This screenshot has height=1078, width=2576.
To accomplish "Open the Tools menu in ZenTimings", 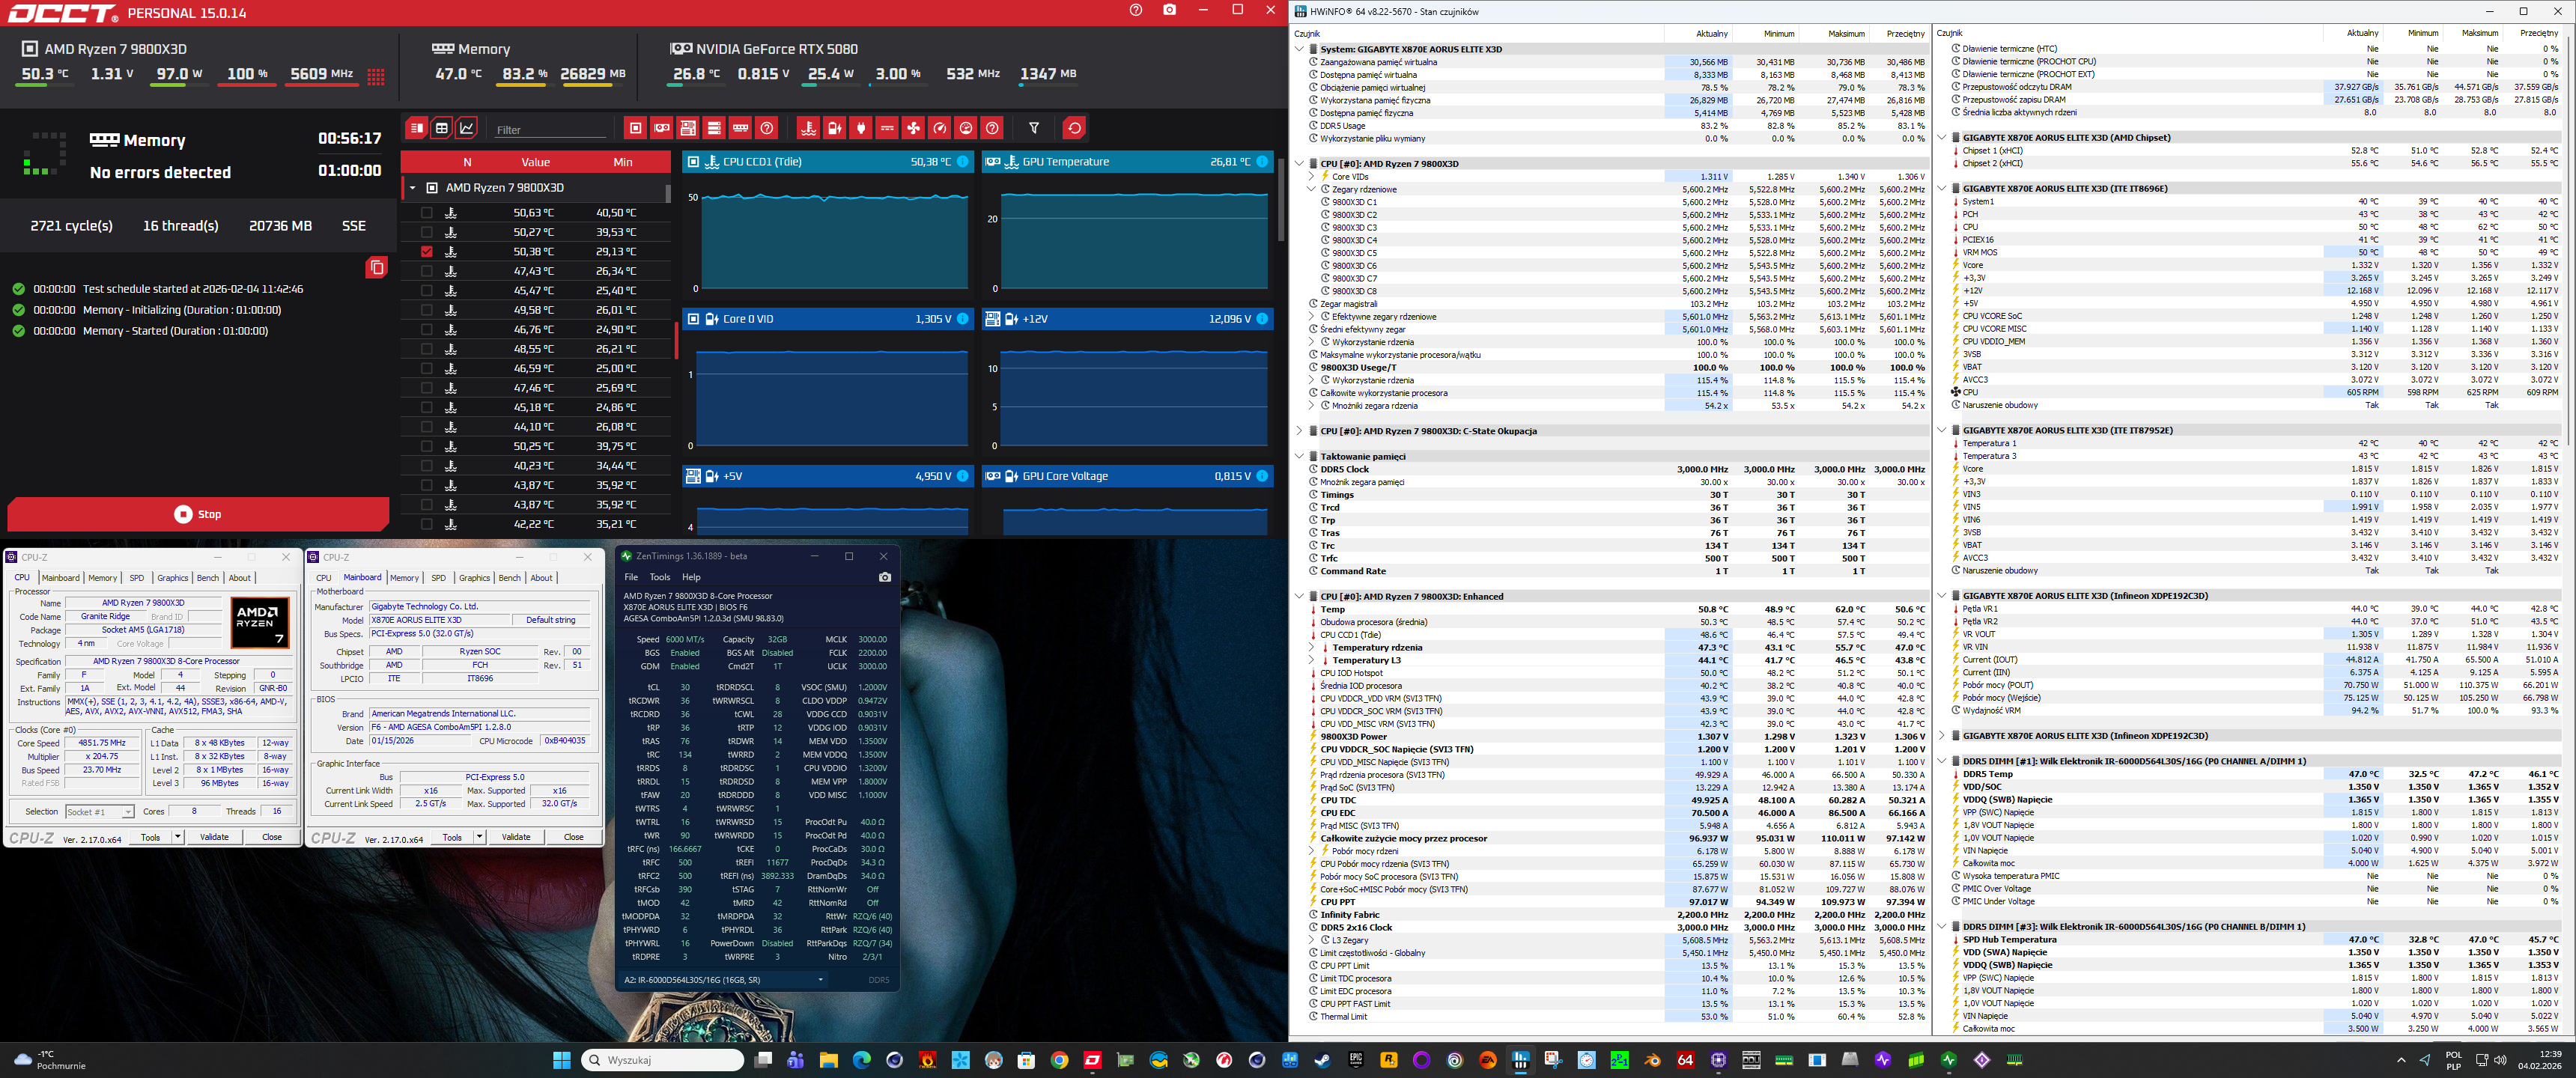I will (659, 577).
